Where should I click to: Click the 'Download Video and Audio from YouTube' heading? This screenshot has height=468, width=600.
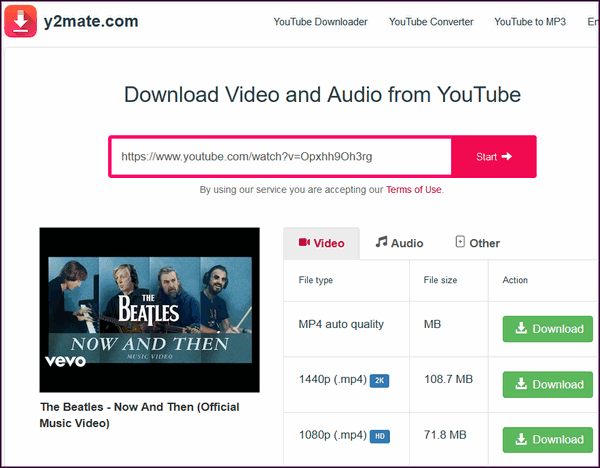click(322, 95)
